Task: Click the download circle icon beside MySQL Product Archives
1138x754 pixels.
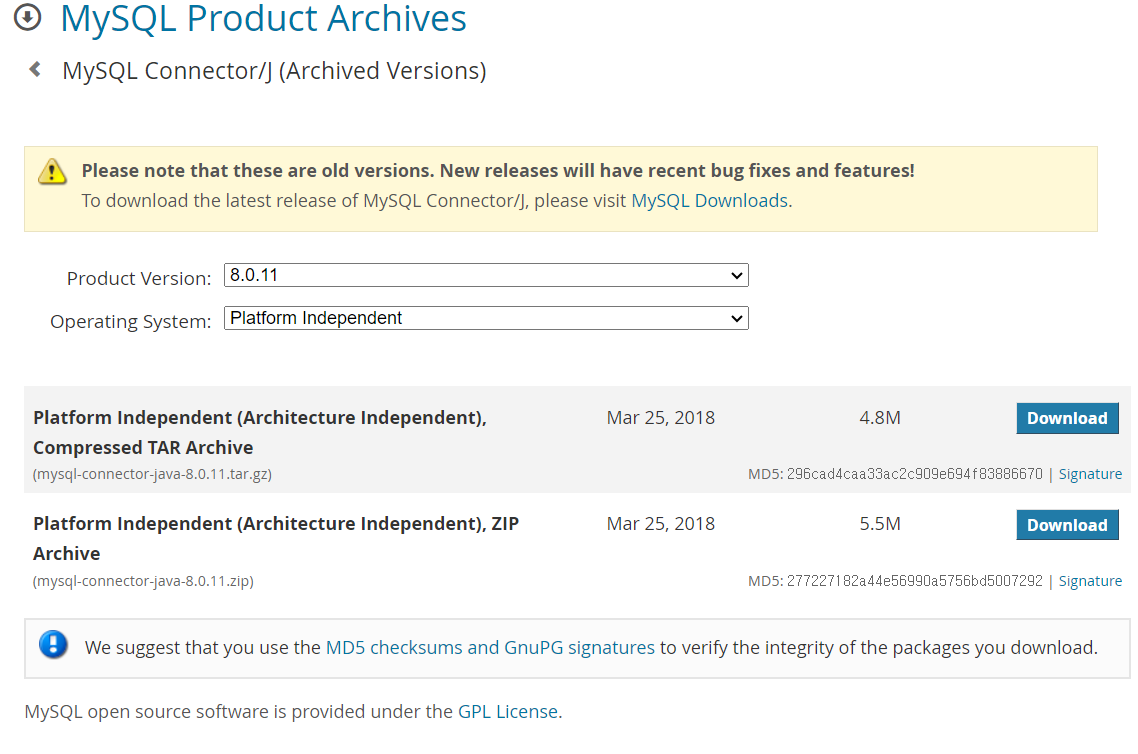Action: click(28, 17)
